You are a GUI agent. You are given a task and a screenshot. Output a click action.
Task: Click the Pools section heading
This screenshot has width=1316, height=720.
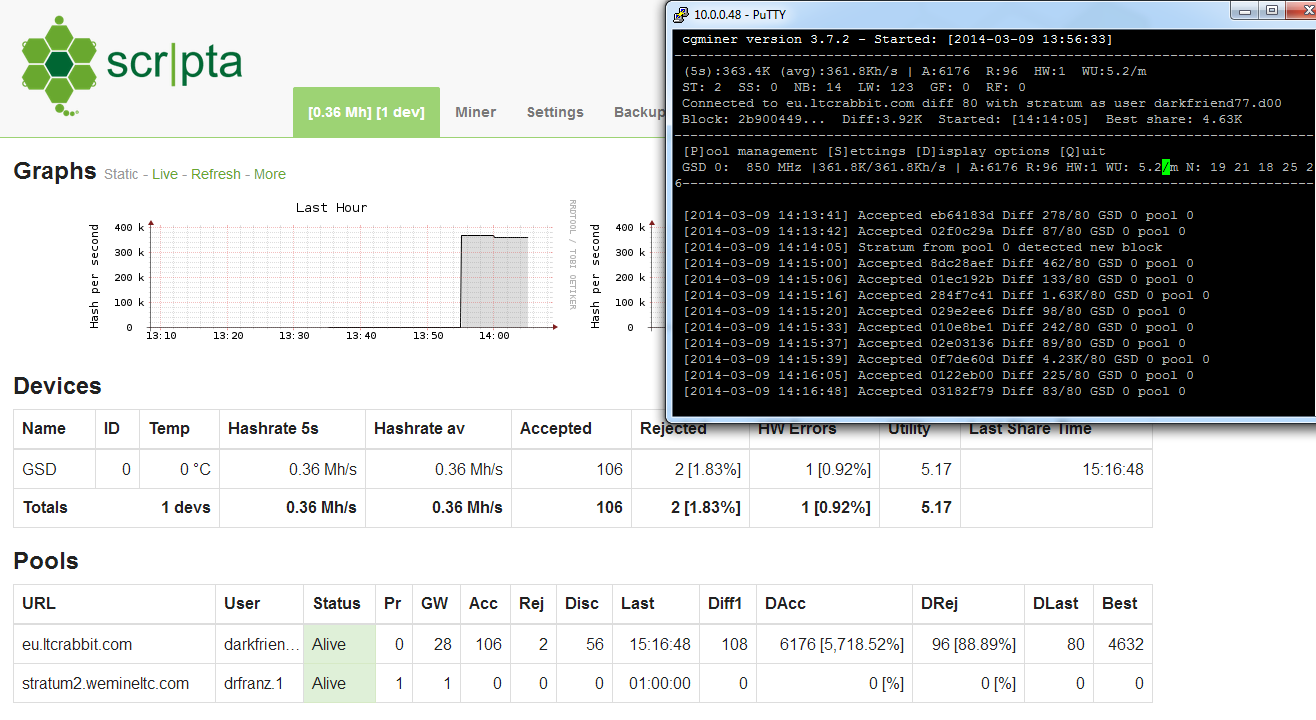pyautogui.click(x=46, y=561)
